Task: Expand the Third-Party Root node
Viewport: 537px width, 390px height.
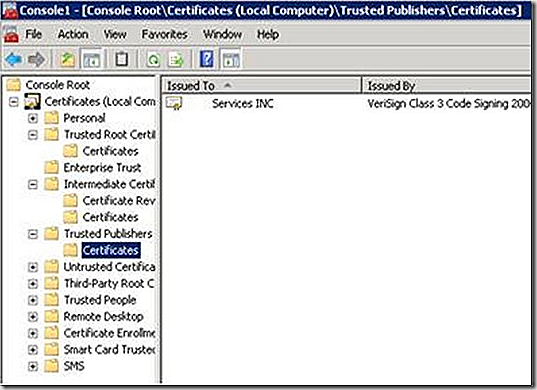Action: point(33,284)
